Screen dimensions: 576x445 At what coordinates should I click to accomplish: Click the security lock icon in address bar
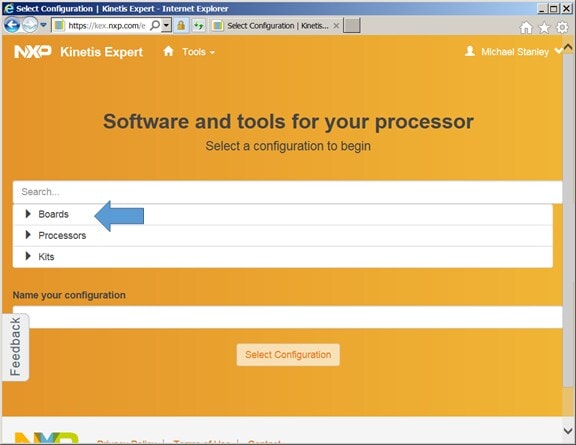coord(181,25)
